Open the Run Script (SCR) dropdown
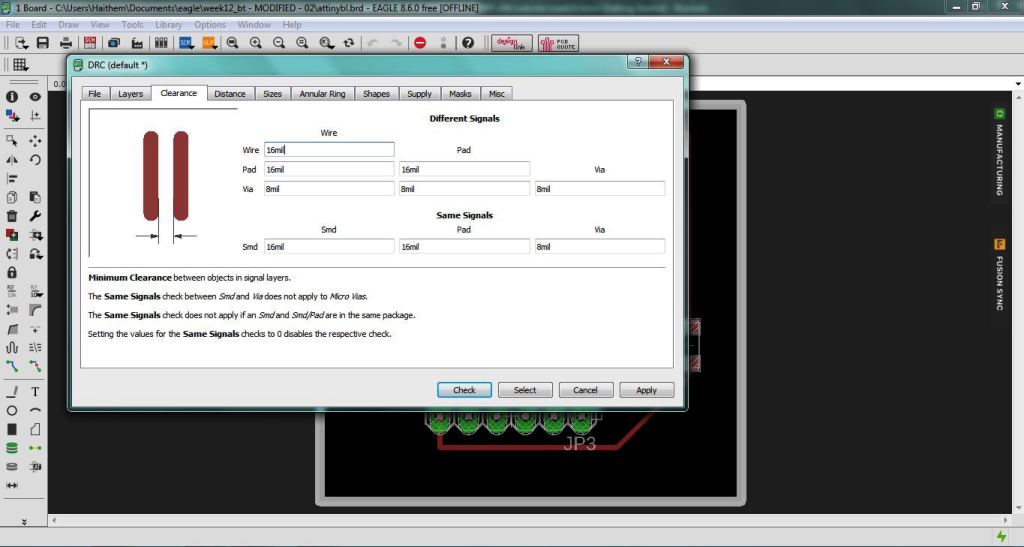1024x547 pixels. [187, 43]
